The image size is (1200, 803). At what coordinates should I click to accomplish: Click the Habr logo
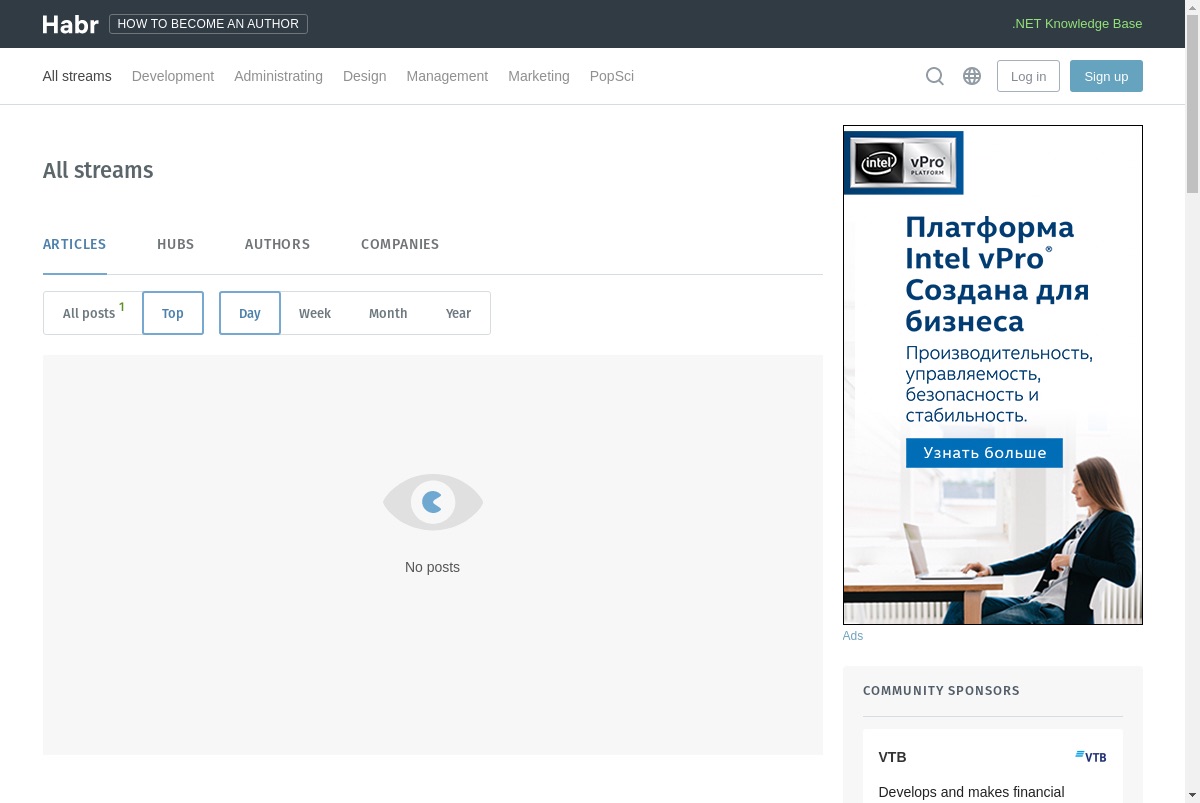70,24
